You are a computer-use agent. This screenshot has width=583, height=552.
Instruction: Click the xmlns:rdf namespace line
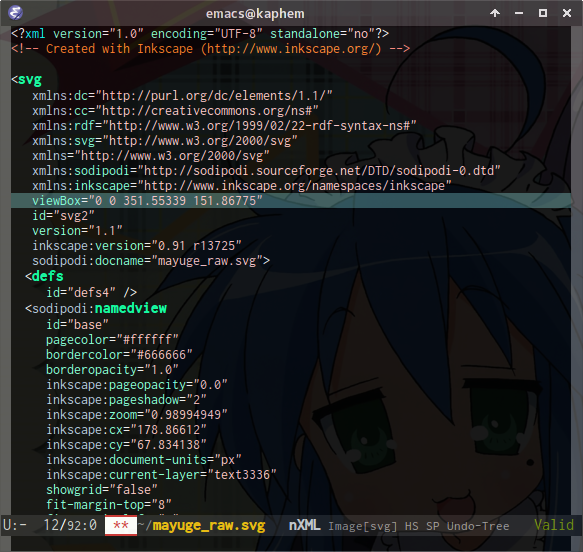224,126
